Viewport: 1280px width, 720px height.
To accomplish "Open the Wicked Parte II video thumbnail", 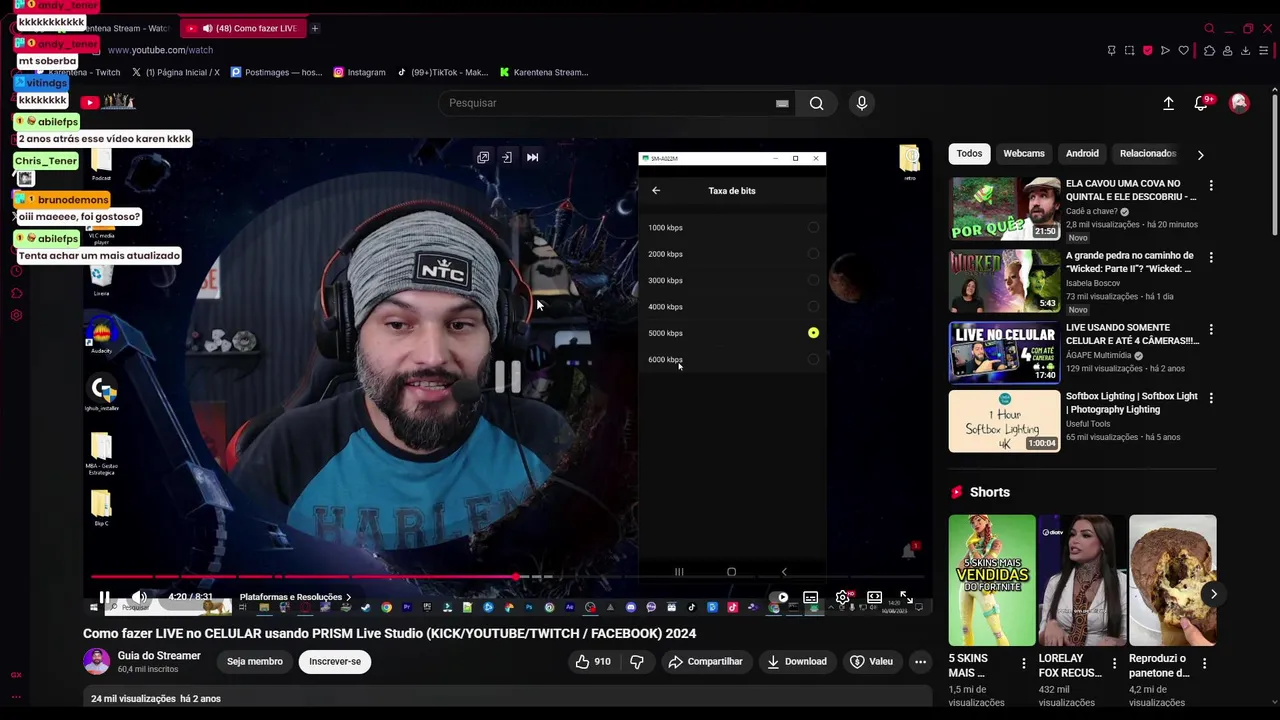I will point(1004,280).
